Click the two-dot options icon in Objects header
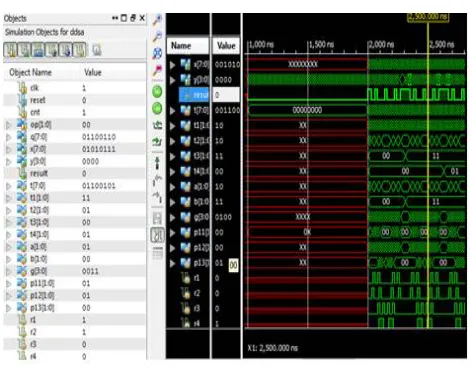The height and width of the screenshot is (382, 474). point(115,18)
